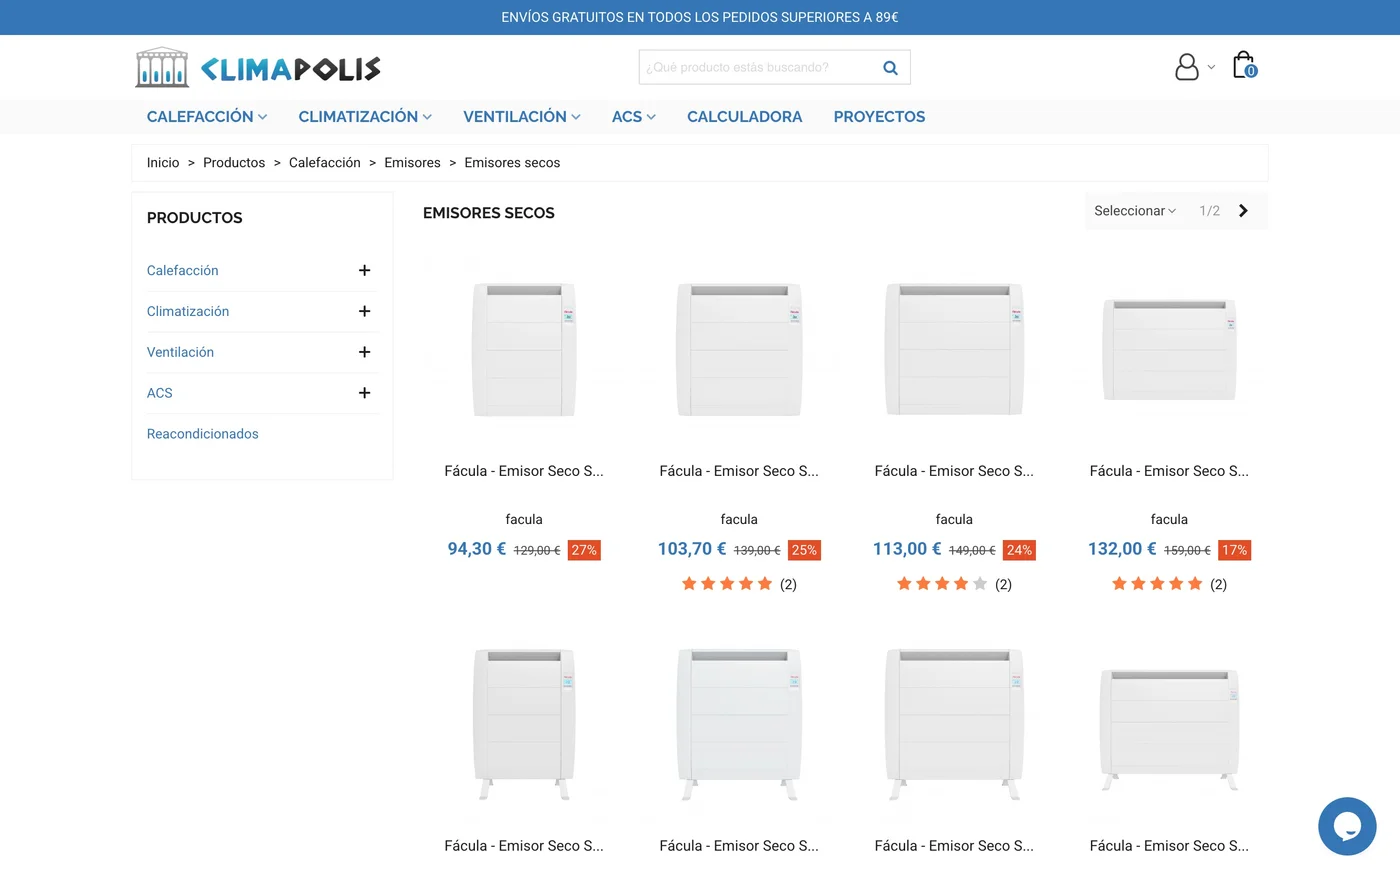Click the 103,70 € price

click(x=692, y=549)
